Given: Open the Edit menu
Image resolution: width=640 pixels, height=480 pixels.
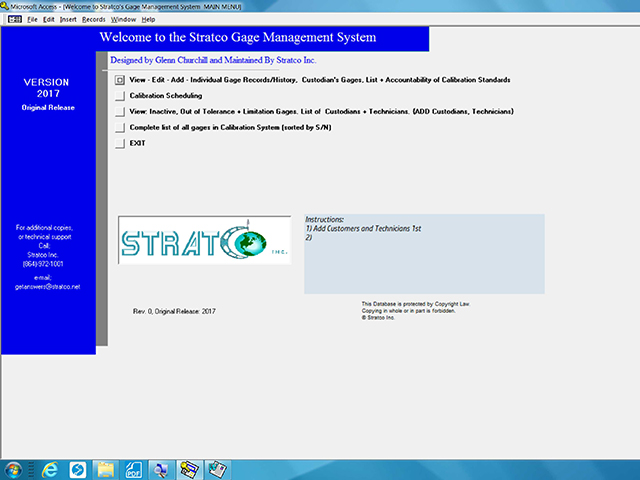Looking at the screenshot, I should [x=49, y=19].
